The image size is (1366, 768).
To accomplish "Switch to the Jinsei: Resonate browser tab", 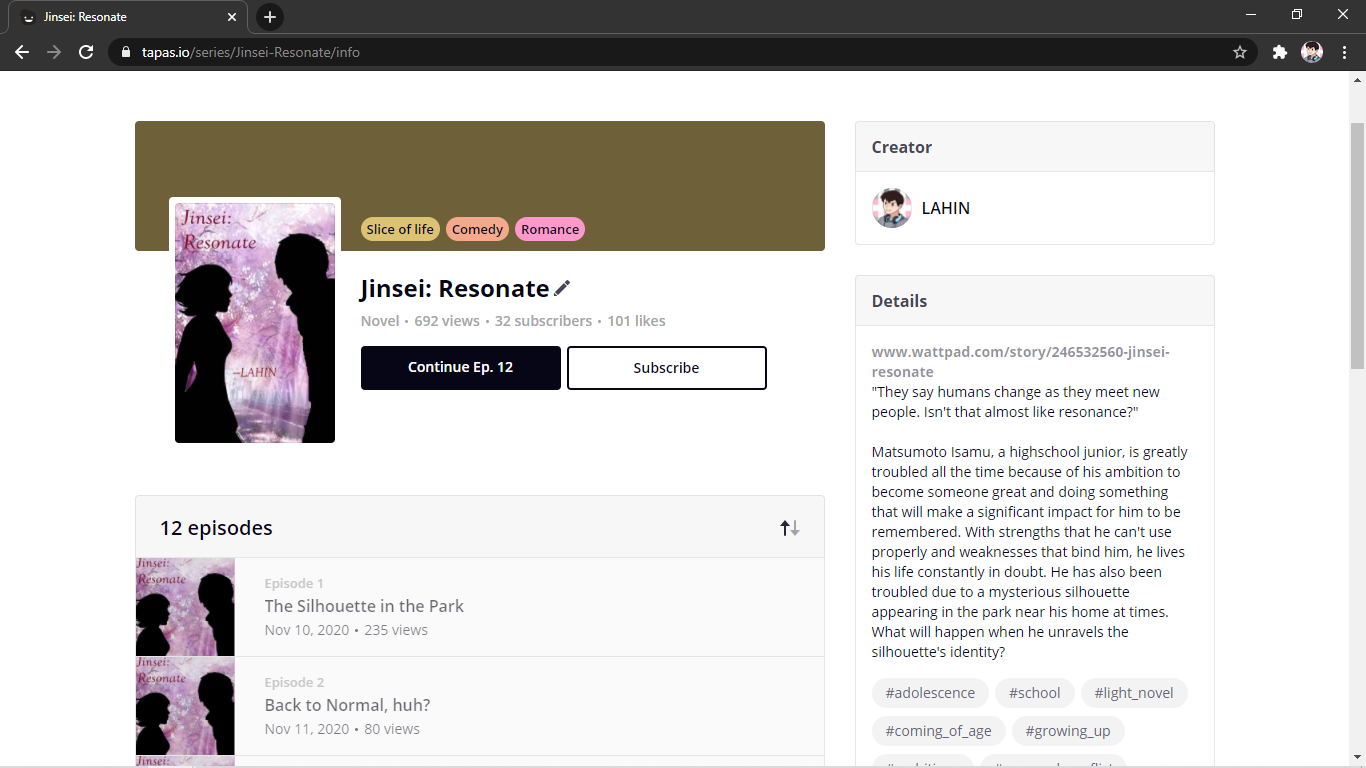I will pos(125,17).
